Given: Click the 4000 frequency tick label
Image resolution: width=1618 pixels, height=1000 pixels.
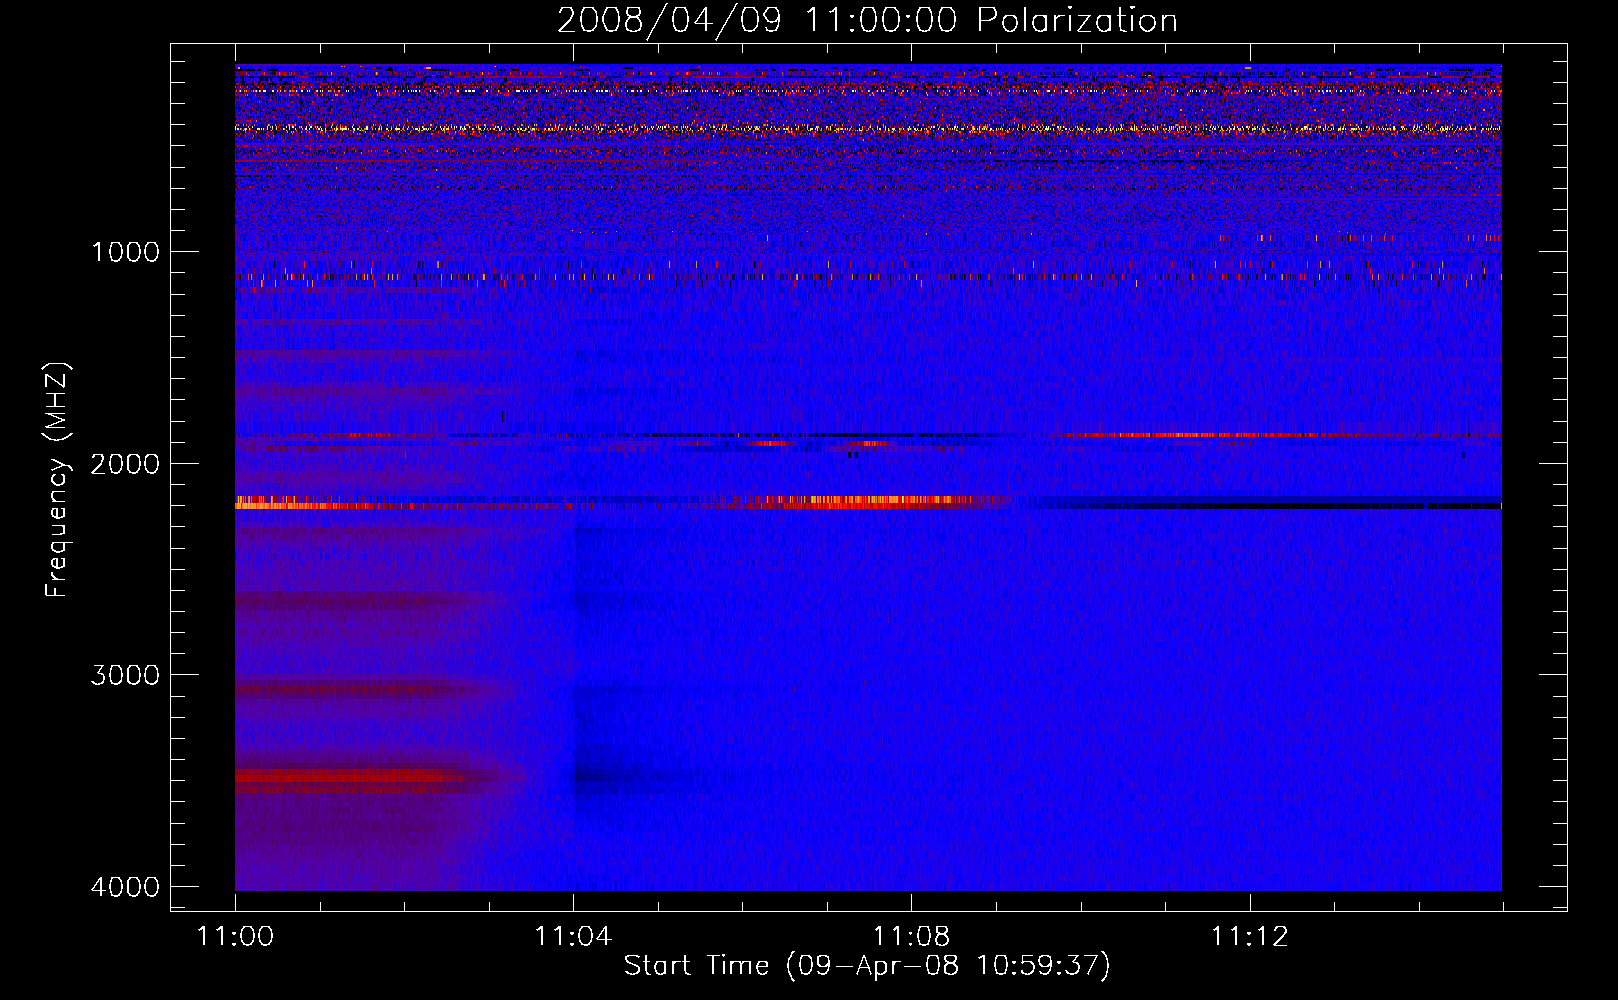Looking at the screenshot, I should click(x=125, y=887).
